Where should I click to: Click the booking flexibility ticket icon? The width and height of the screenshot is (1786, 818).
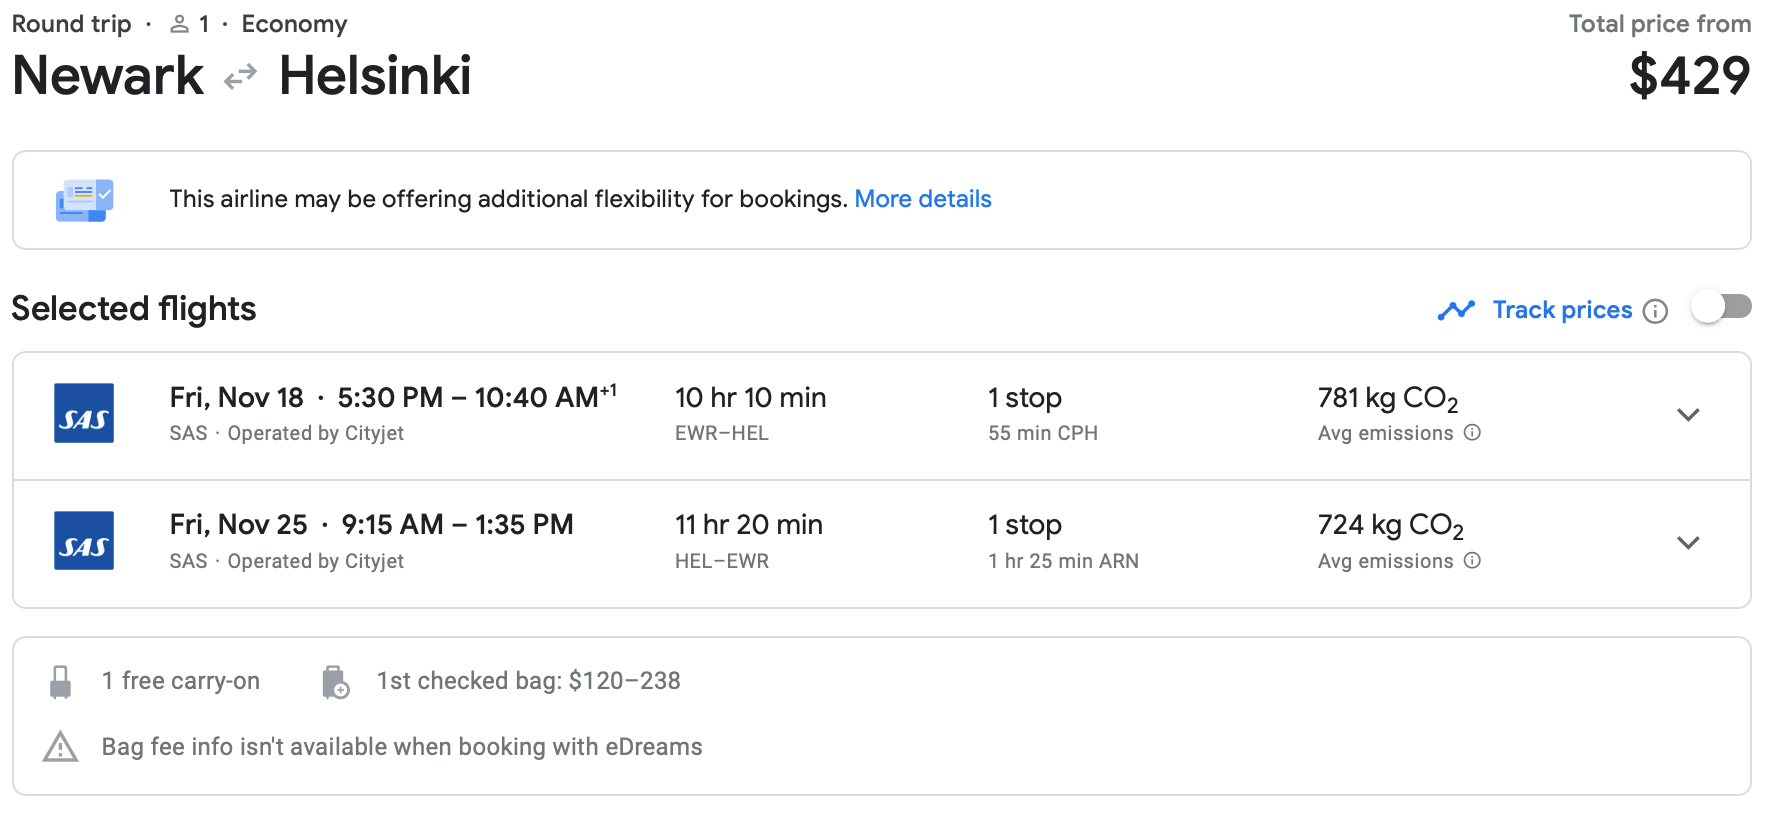85,200
